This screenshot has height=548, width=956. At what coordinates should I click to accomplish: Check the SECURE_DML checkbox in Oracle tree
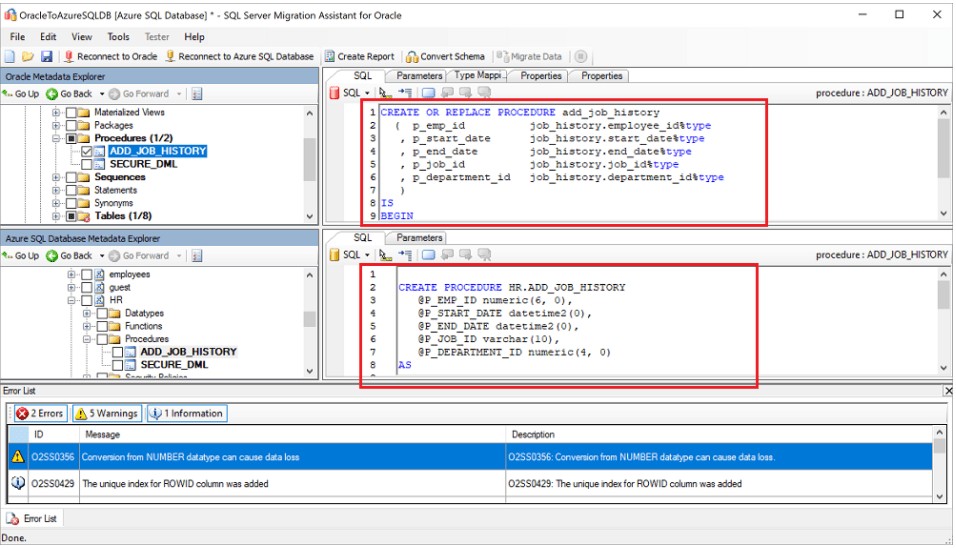pyautogui.click(x=87, y=164)
